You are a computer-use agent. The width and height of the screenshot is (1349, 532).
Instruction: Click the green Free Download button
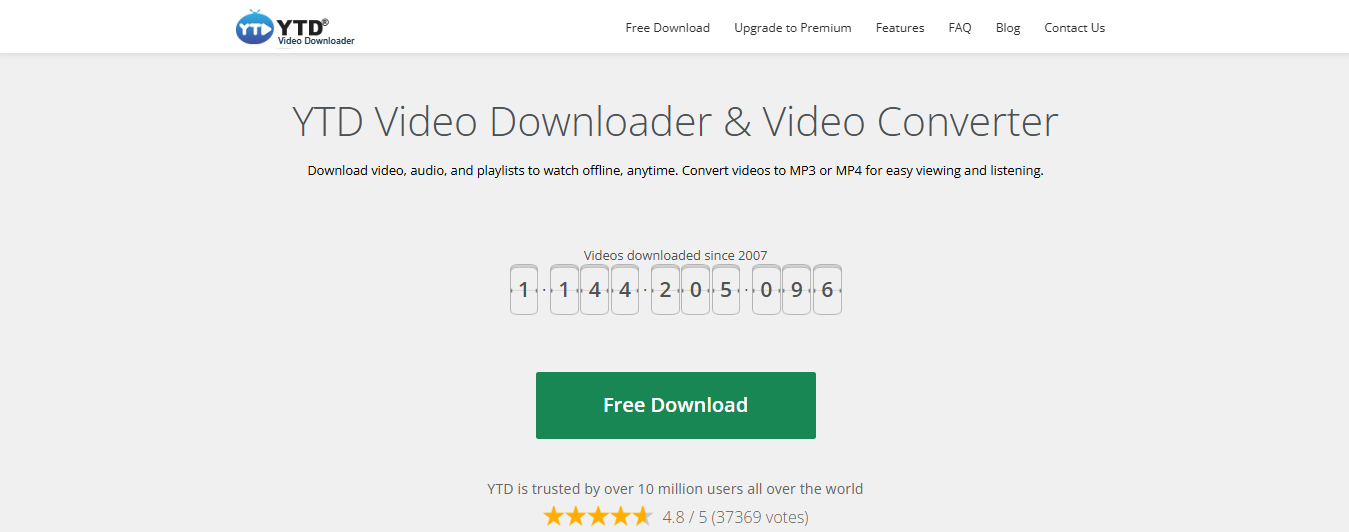point(676,405)
